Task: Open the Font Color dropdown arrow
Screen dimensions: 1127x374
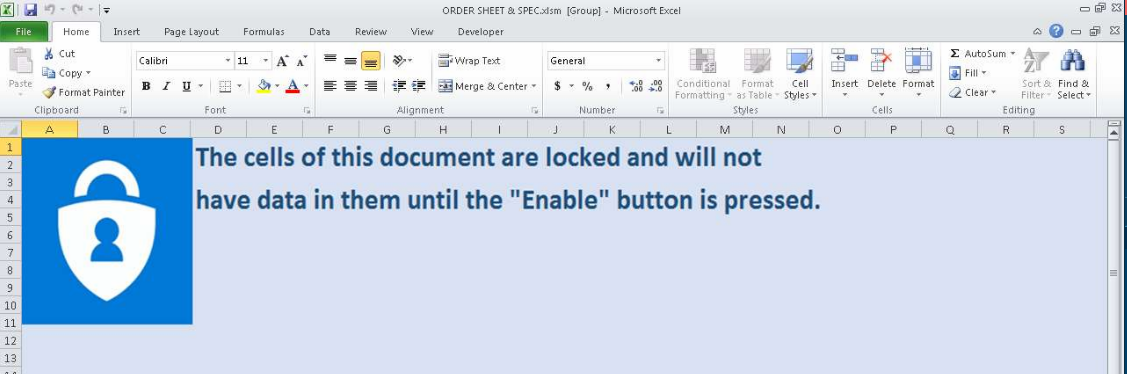Action: (x=306, y=86)
